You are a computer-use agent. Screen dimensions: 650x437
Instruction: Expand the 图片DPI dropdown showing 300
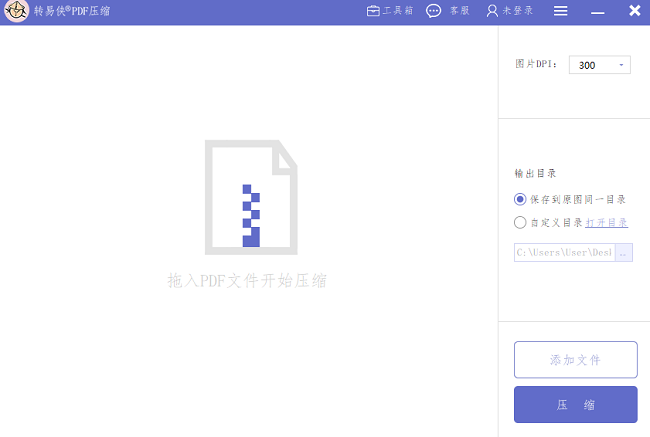tap(599, 65)
